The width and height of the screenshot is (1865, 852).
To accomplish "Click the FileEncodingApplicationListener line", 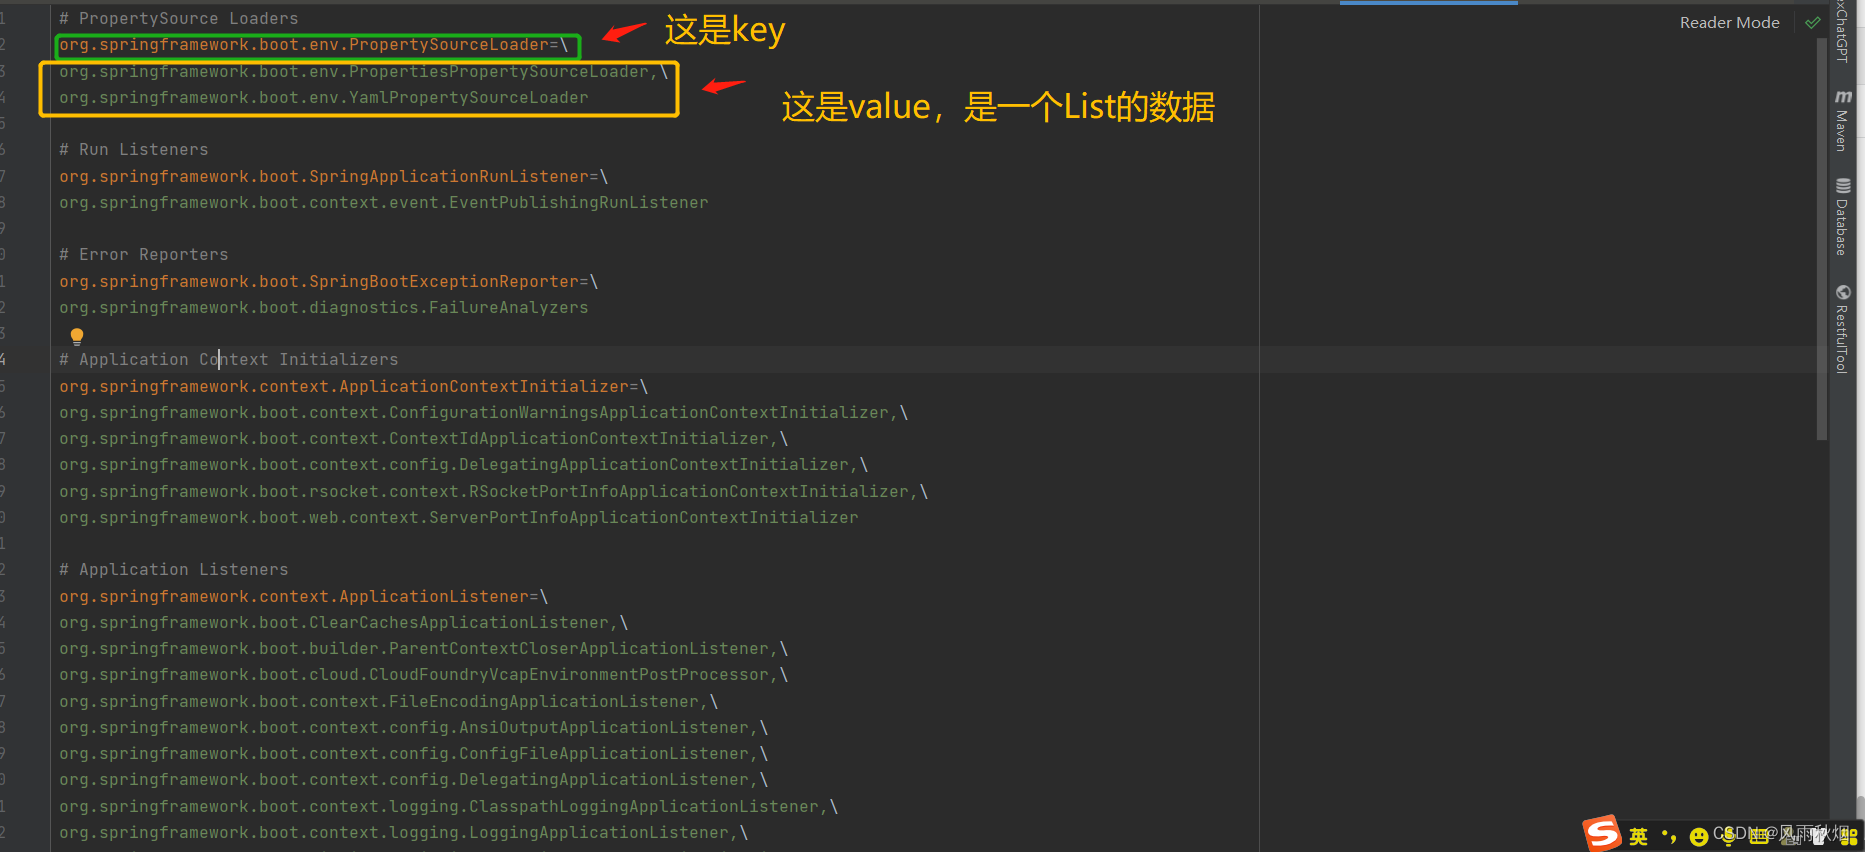I will (x=388, y=702).
